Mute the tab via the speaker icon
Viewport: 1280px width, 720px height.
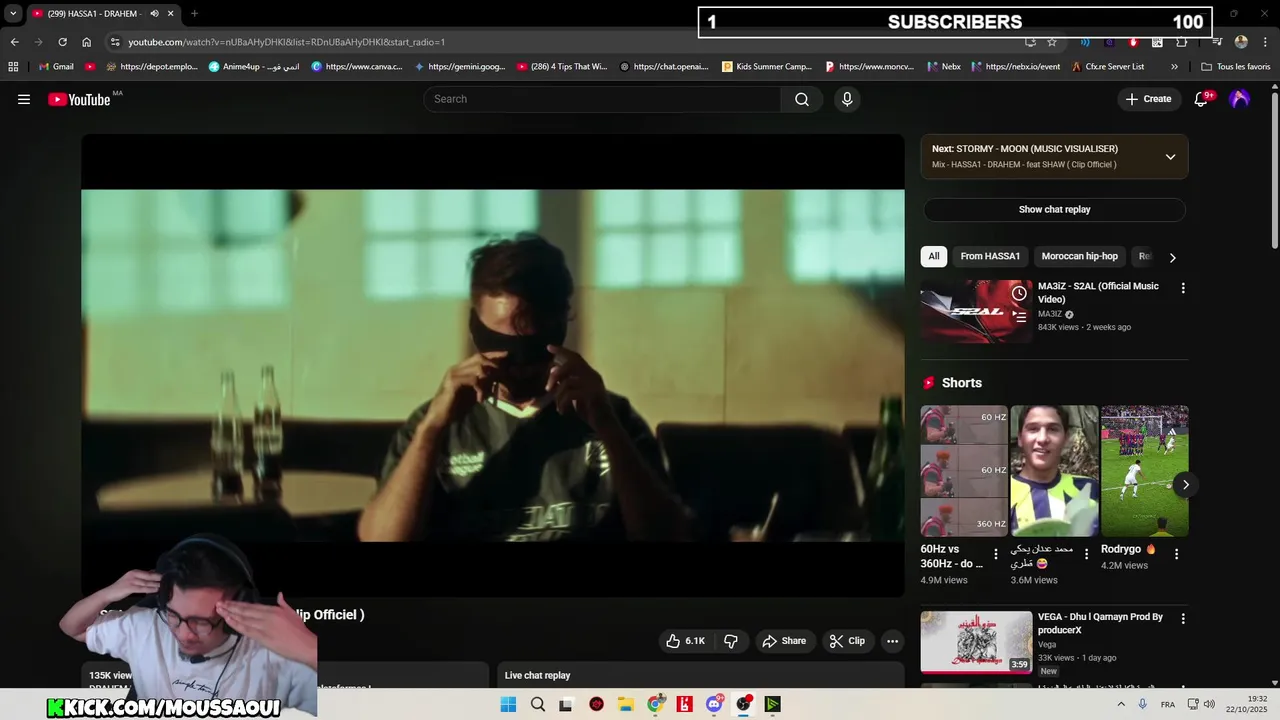(x=154, y=14)
